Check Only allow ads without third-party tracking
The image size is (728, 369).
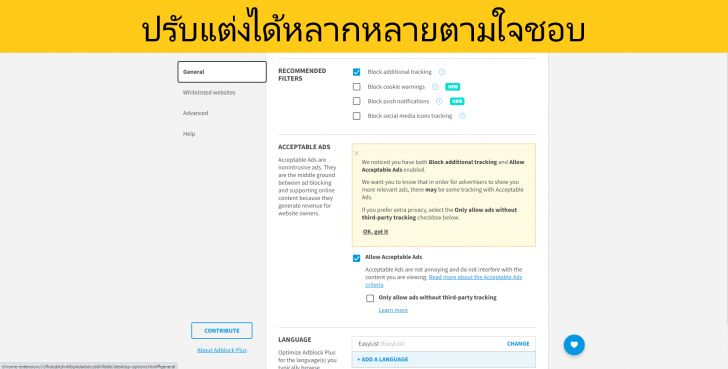[370, 298]
